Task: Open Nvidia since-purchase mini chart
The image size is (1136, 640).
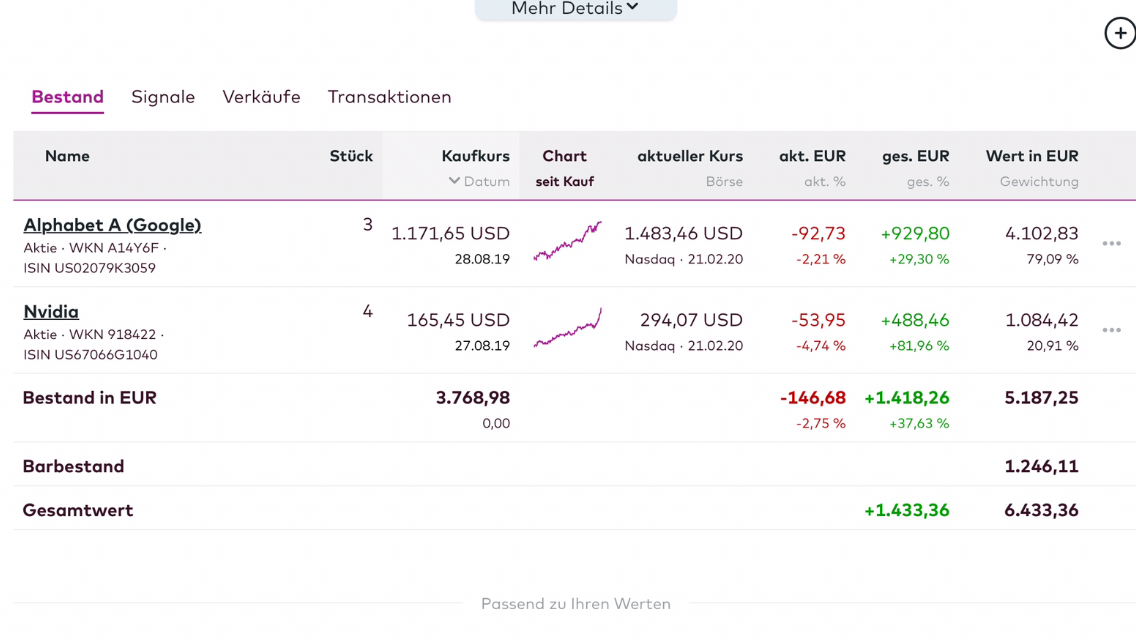Action: click(567, 329)
